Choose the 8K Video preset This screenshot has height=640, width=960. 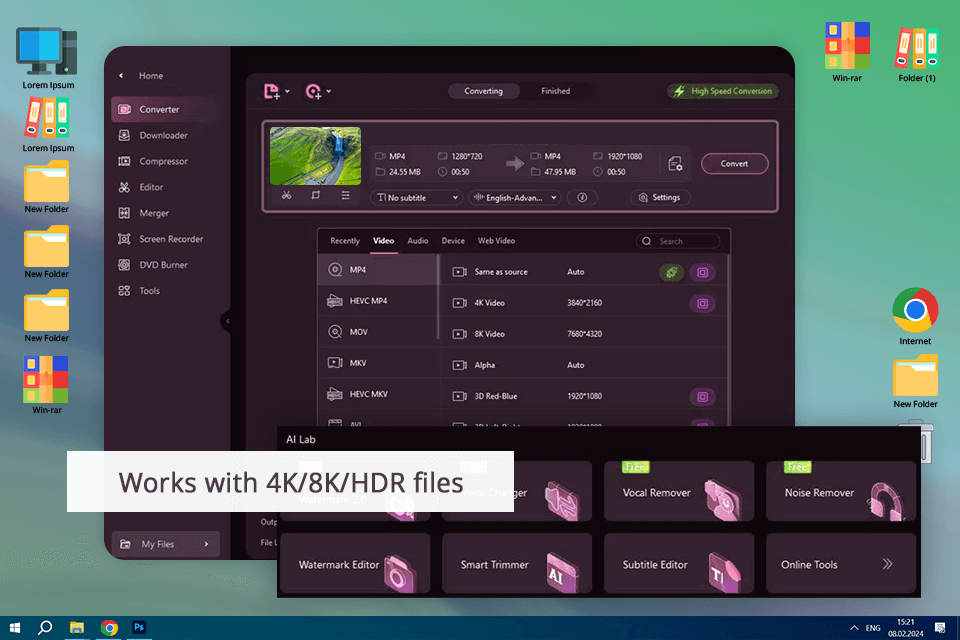point(585,334)
